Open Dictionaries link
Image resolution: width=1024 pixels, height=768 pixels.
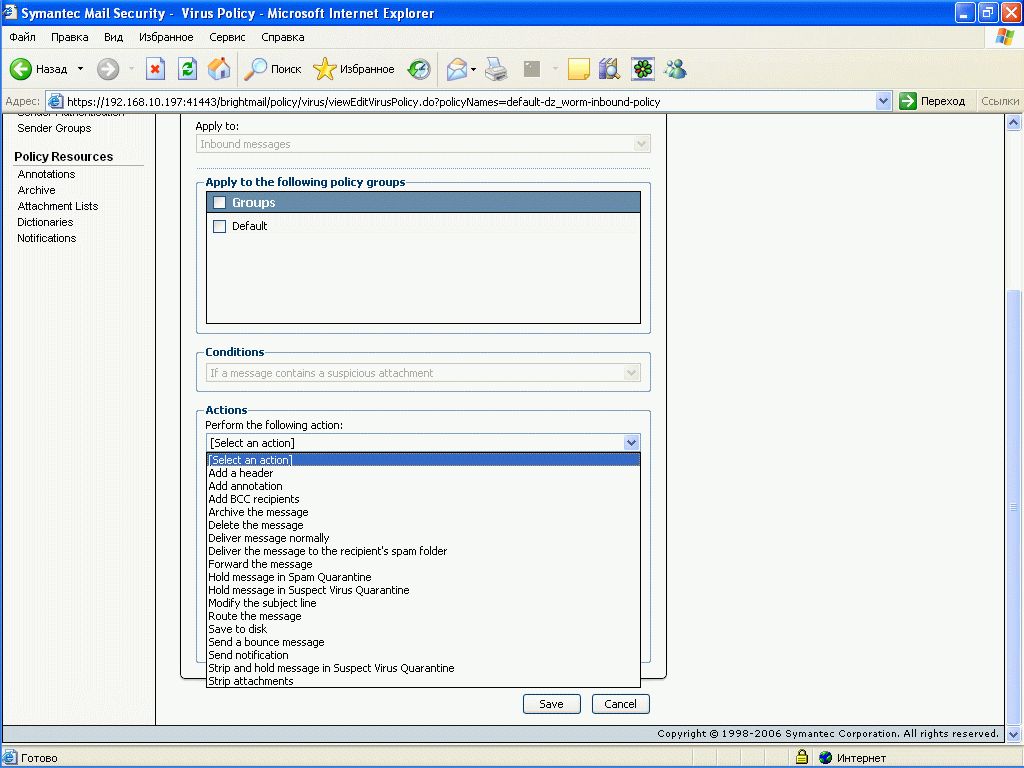point(45,222)
